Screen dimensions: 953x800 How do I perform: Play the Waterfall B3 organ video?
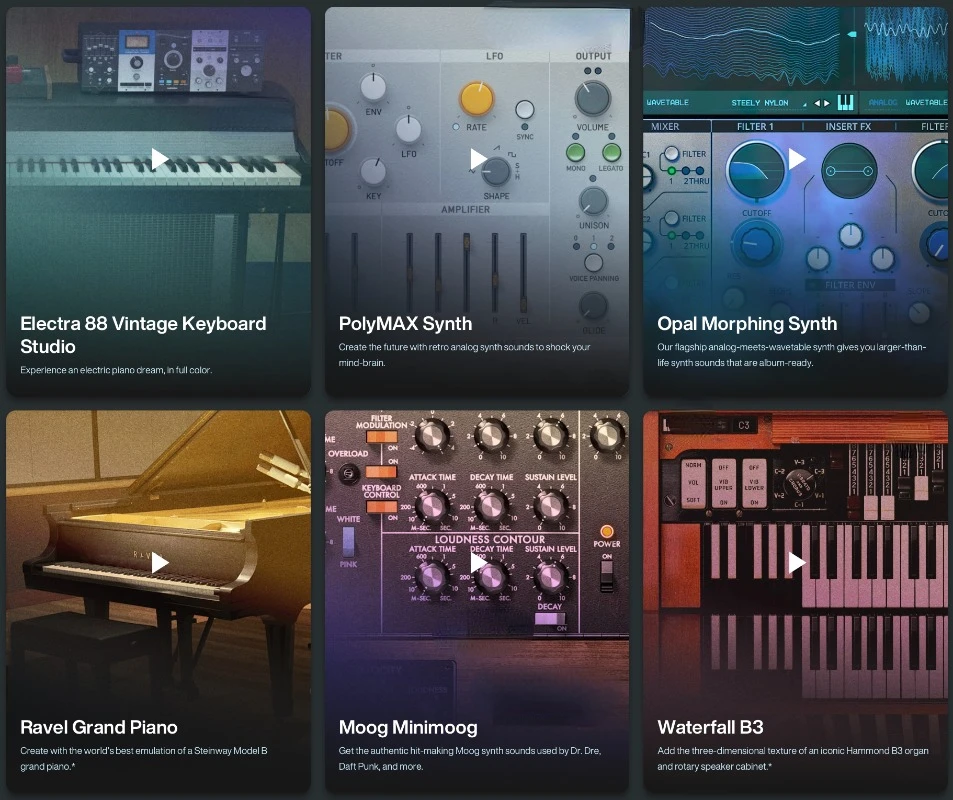click(x=797, y=563)
